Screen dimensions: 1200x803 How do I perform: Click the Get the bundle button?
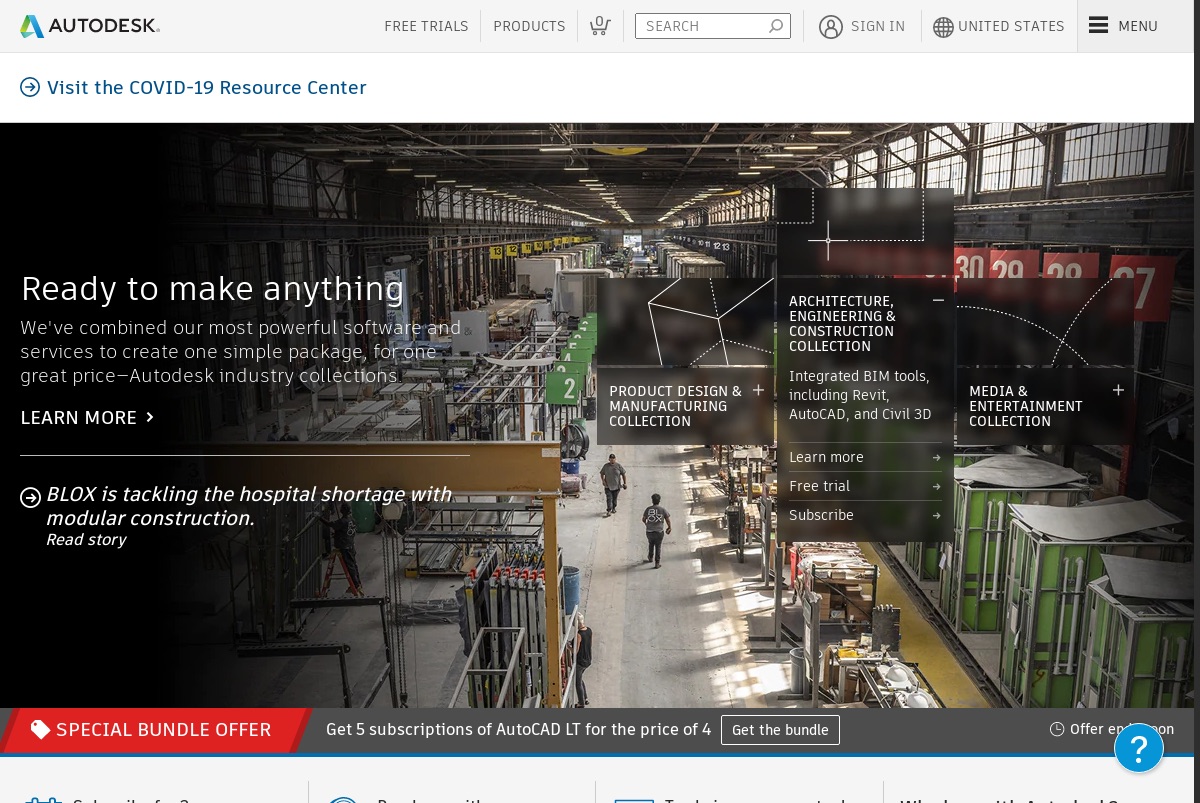pyautogui.click(x=780, y=730)
